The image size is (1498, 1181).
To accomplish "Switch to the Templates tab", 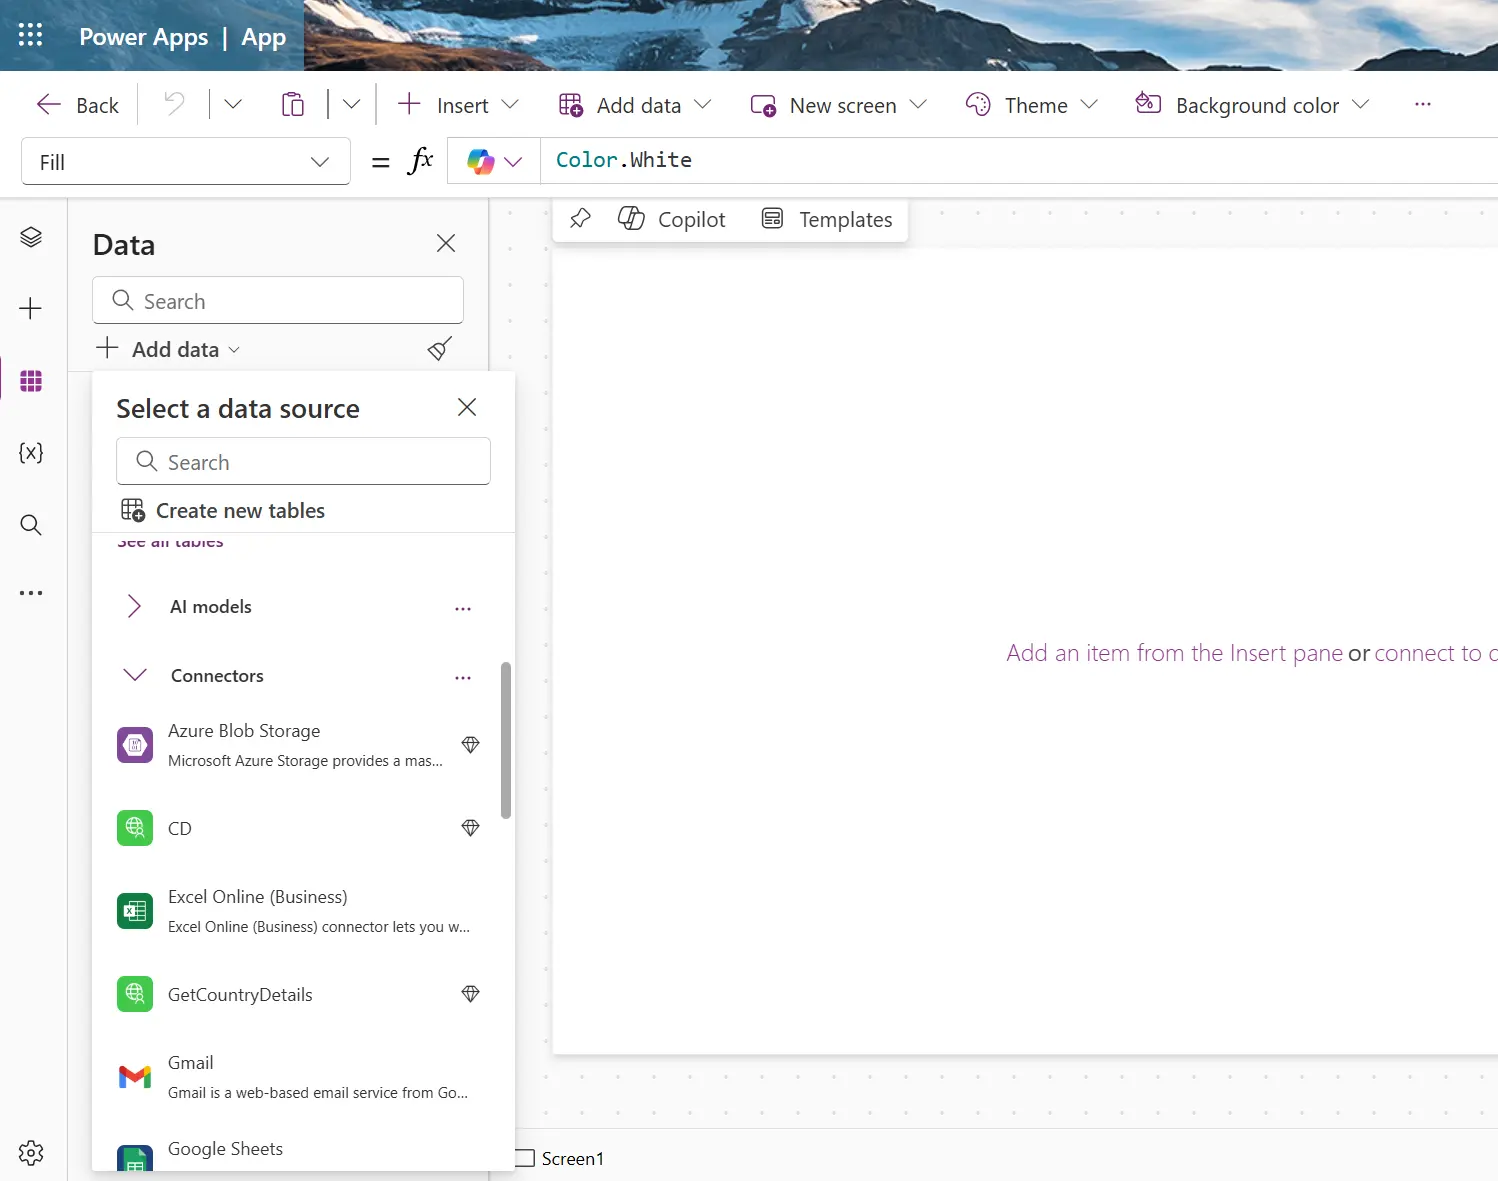I will point(828,219).
